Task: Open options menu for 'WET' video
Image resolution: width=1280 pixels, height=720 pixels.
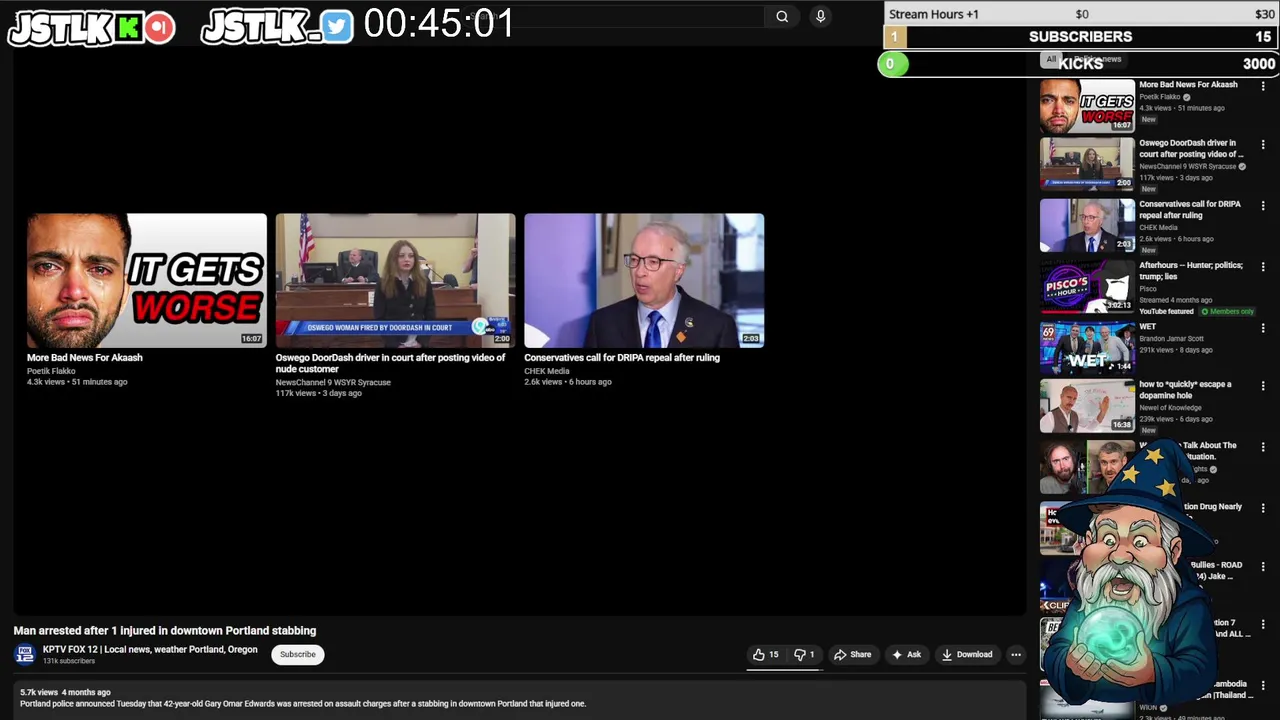Action: pos(1263,328)
